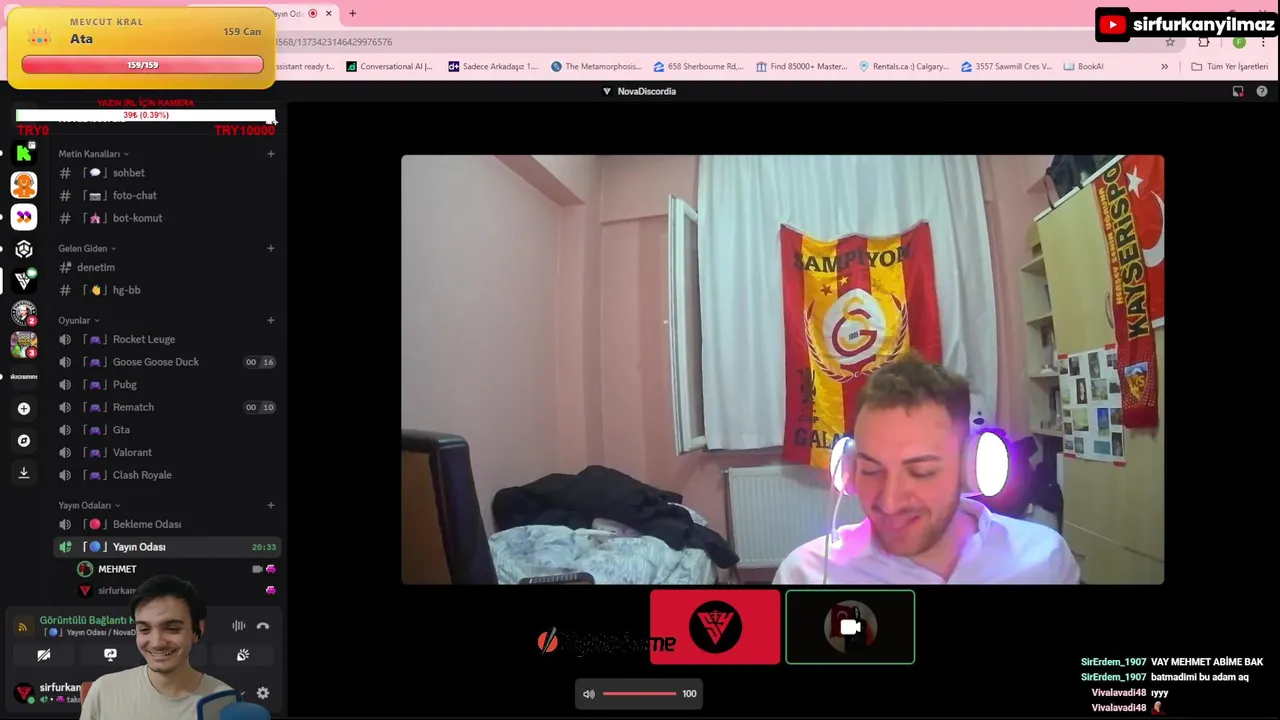1280x720 pixels.
Task: Create channel in Yayın Odaları category
Action: click(x=270, y=505)
